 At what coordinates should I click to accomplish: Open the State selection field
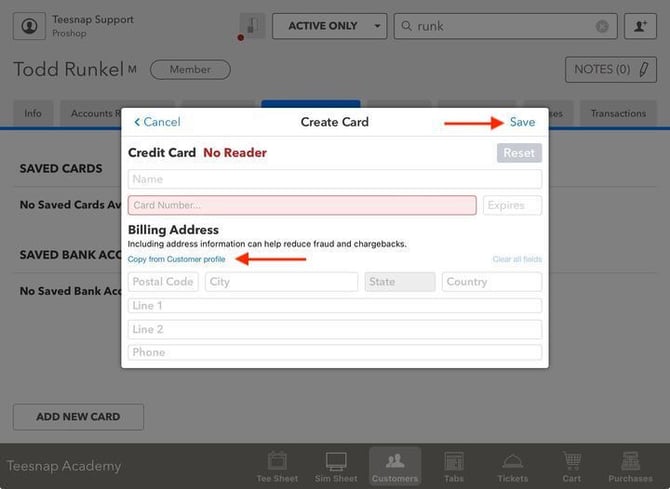pos(400,282)
